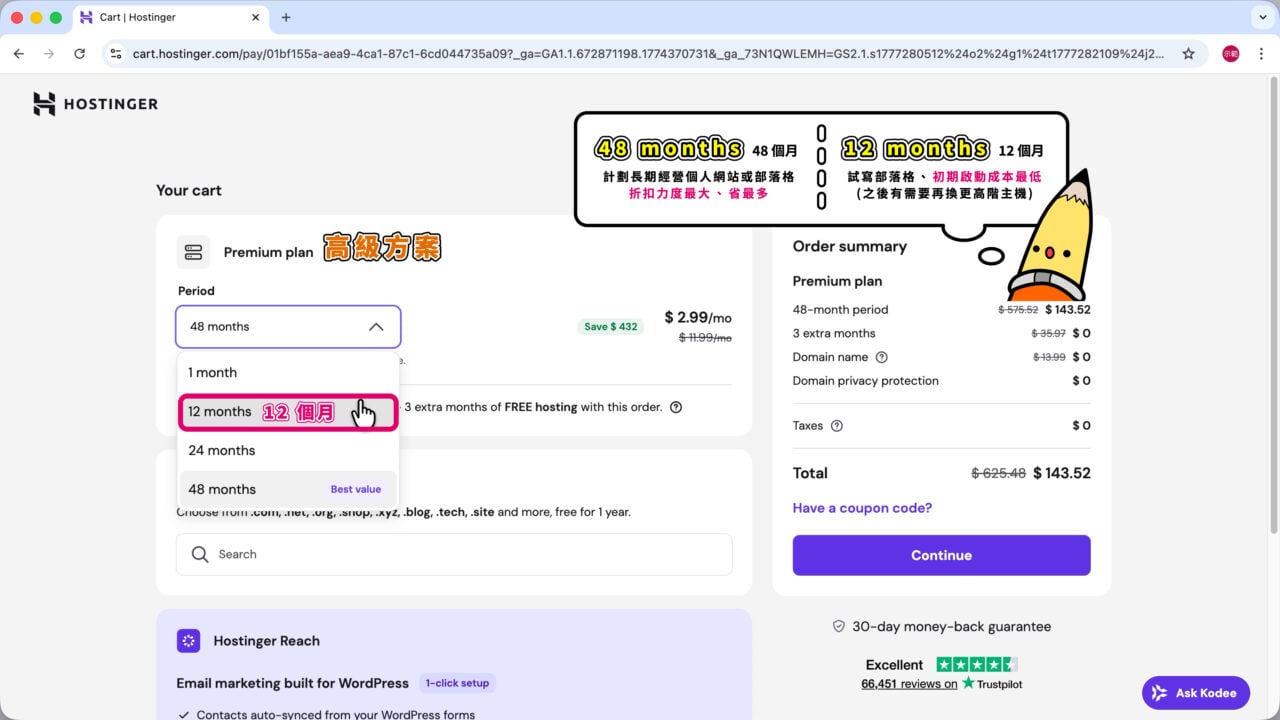This screenshot has height=720, width=1280.
Task: Click the 3 extra months row label
Action: click(834, 333)
